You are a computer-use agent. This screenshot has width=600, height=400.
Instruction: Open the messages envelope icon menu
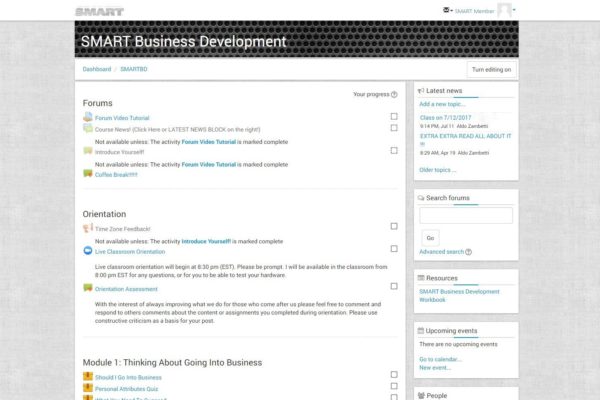pos(447,10)
